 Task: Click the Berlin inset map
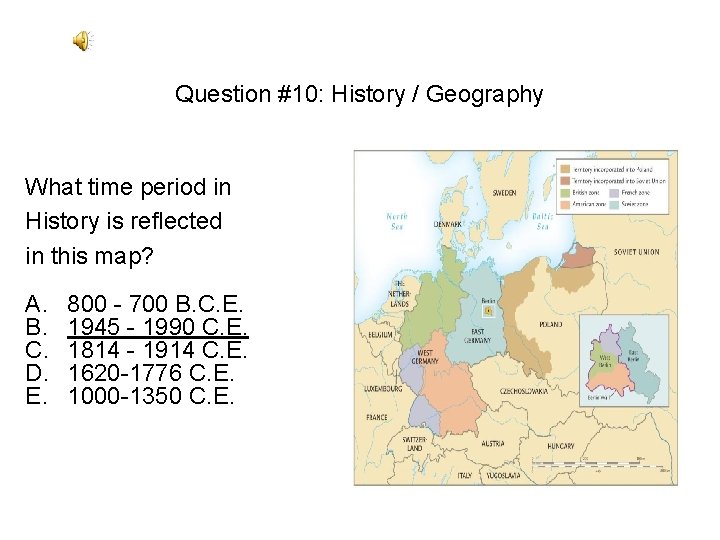pyautogui.click(x=624, y=360)
